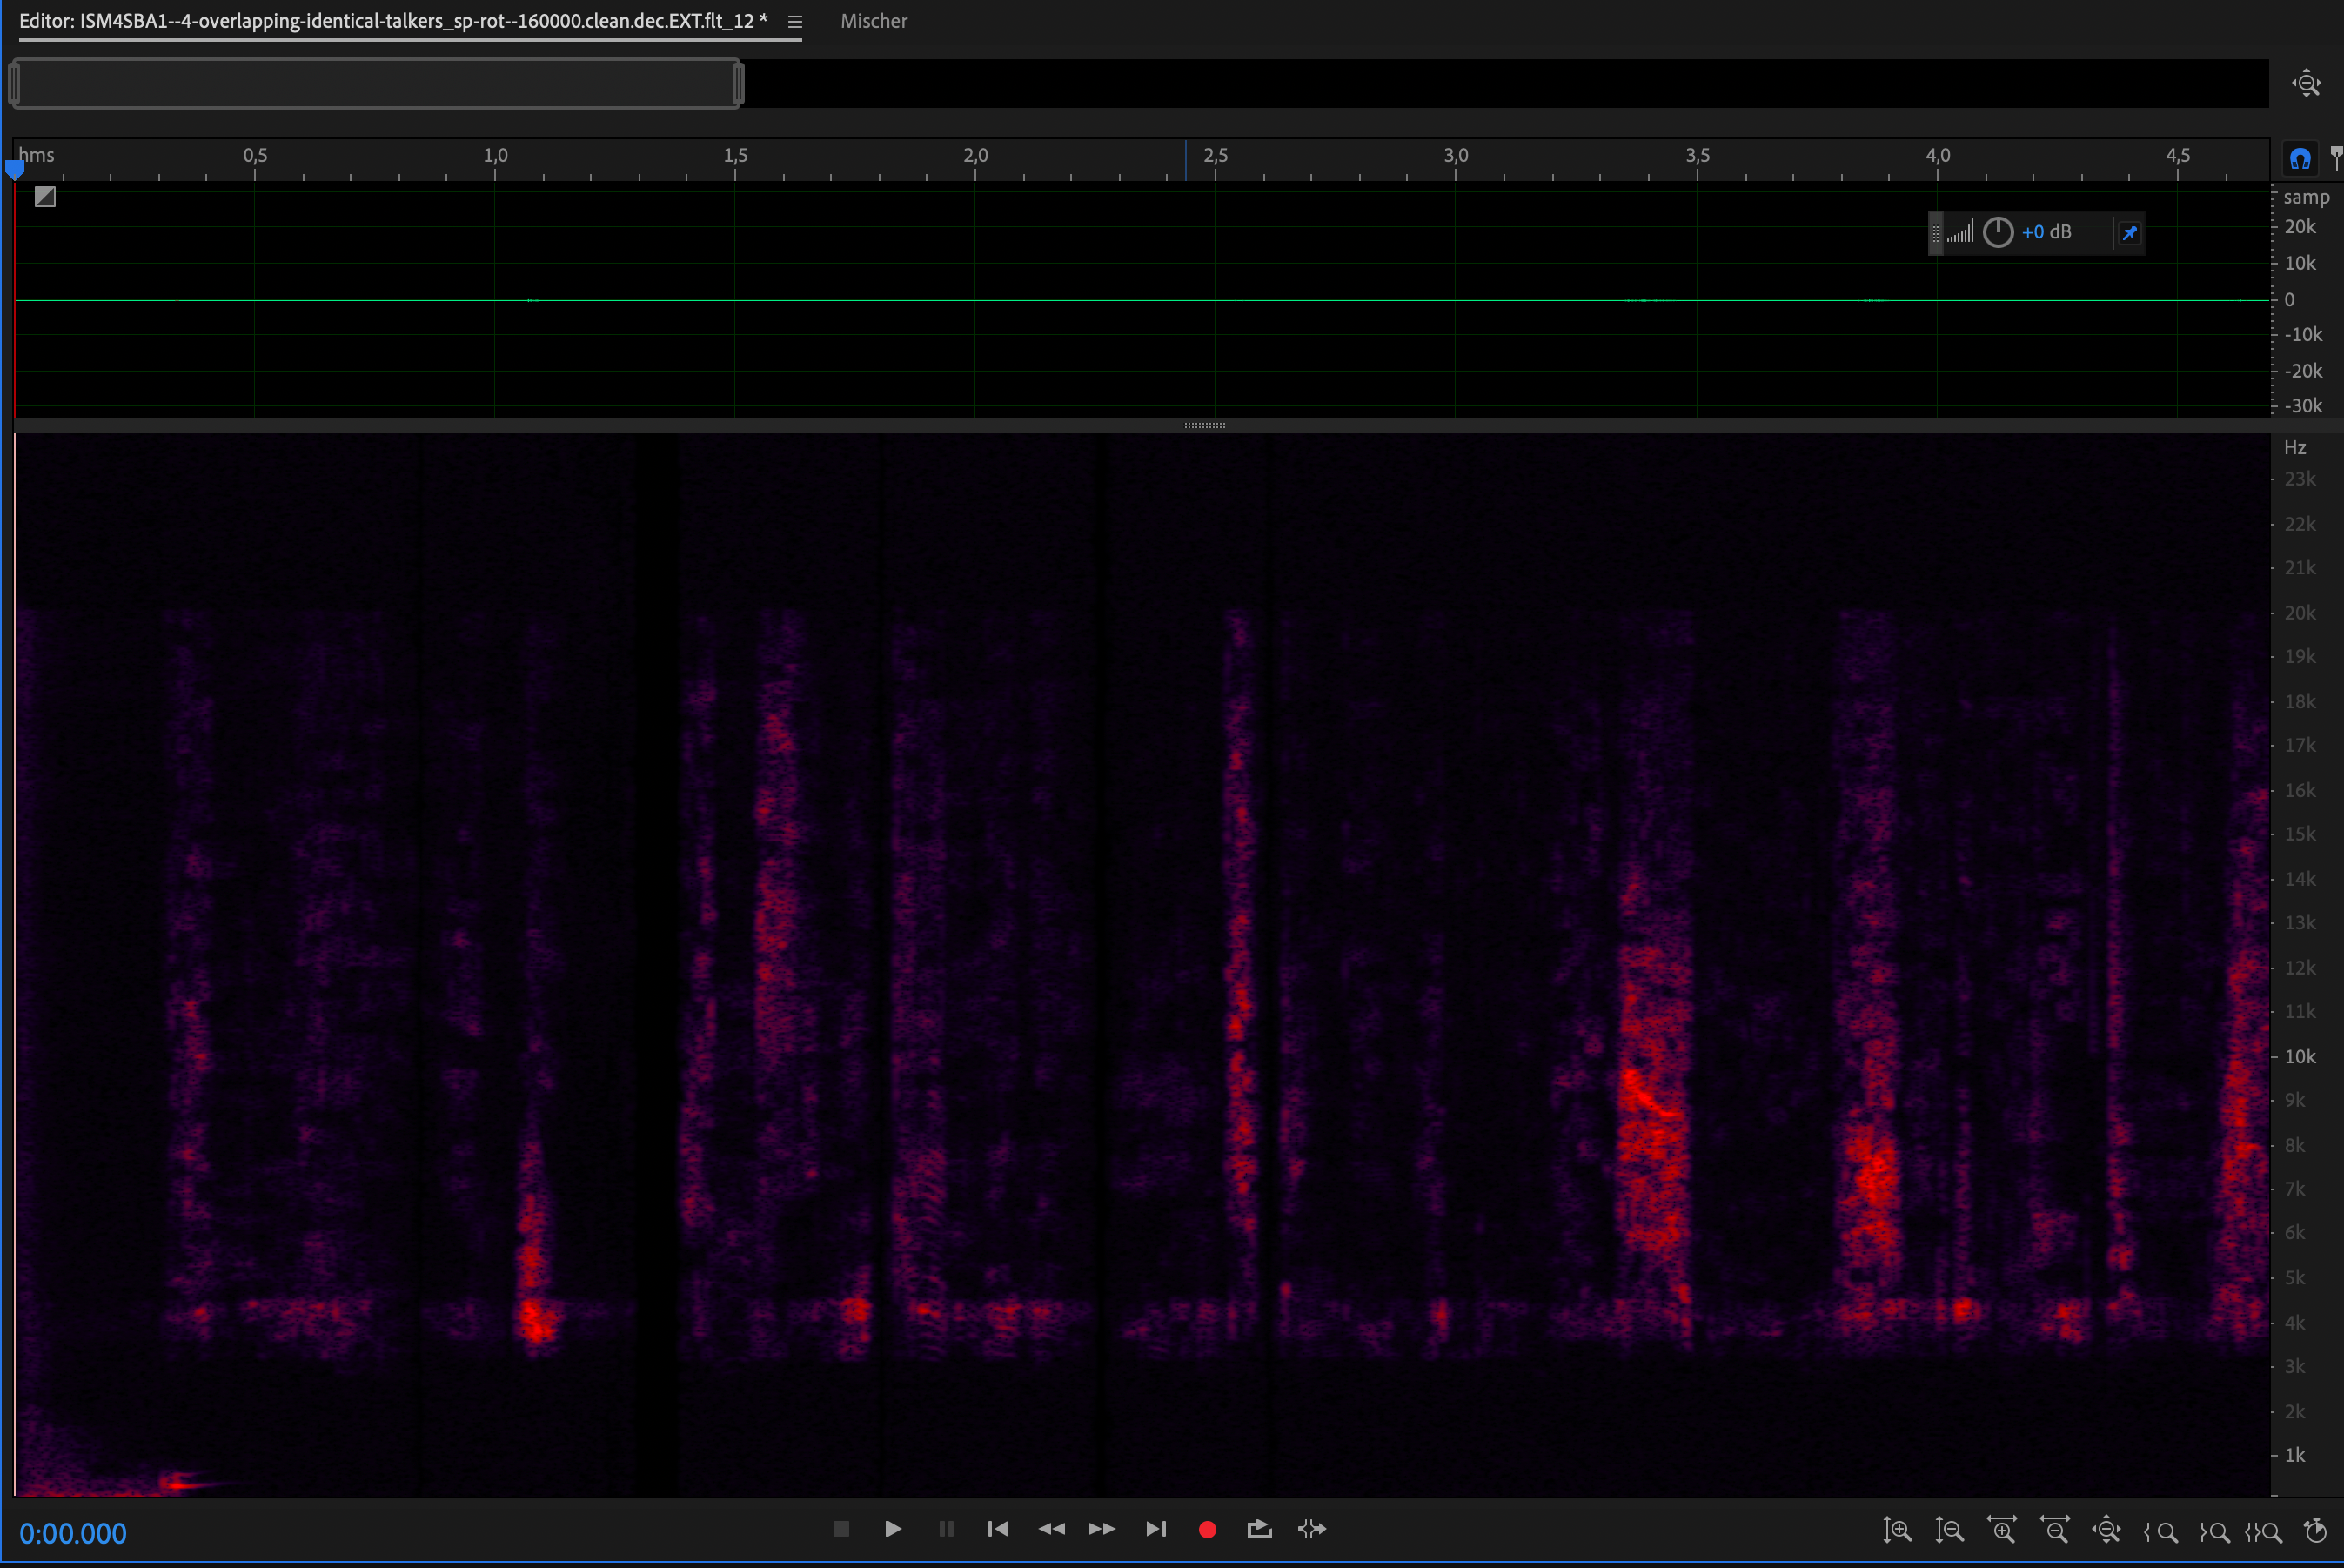Click the Zoom to Selection icon
2344x1568 pixels.
2264,1531
